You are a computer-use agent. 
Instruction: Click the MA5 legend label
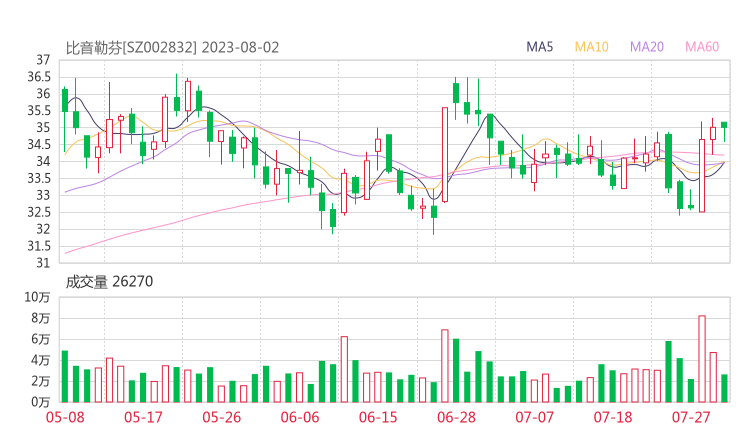tap(539, 47)
